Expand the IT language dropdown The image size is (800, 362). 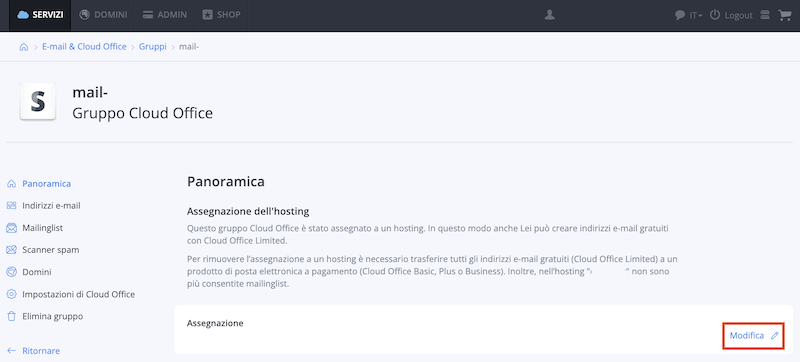(696, 15)
